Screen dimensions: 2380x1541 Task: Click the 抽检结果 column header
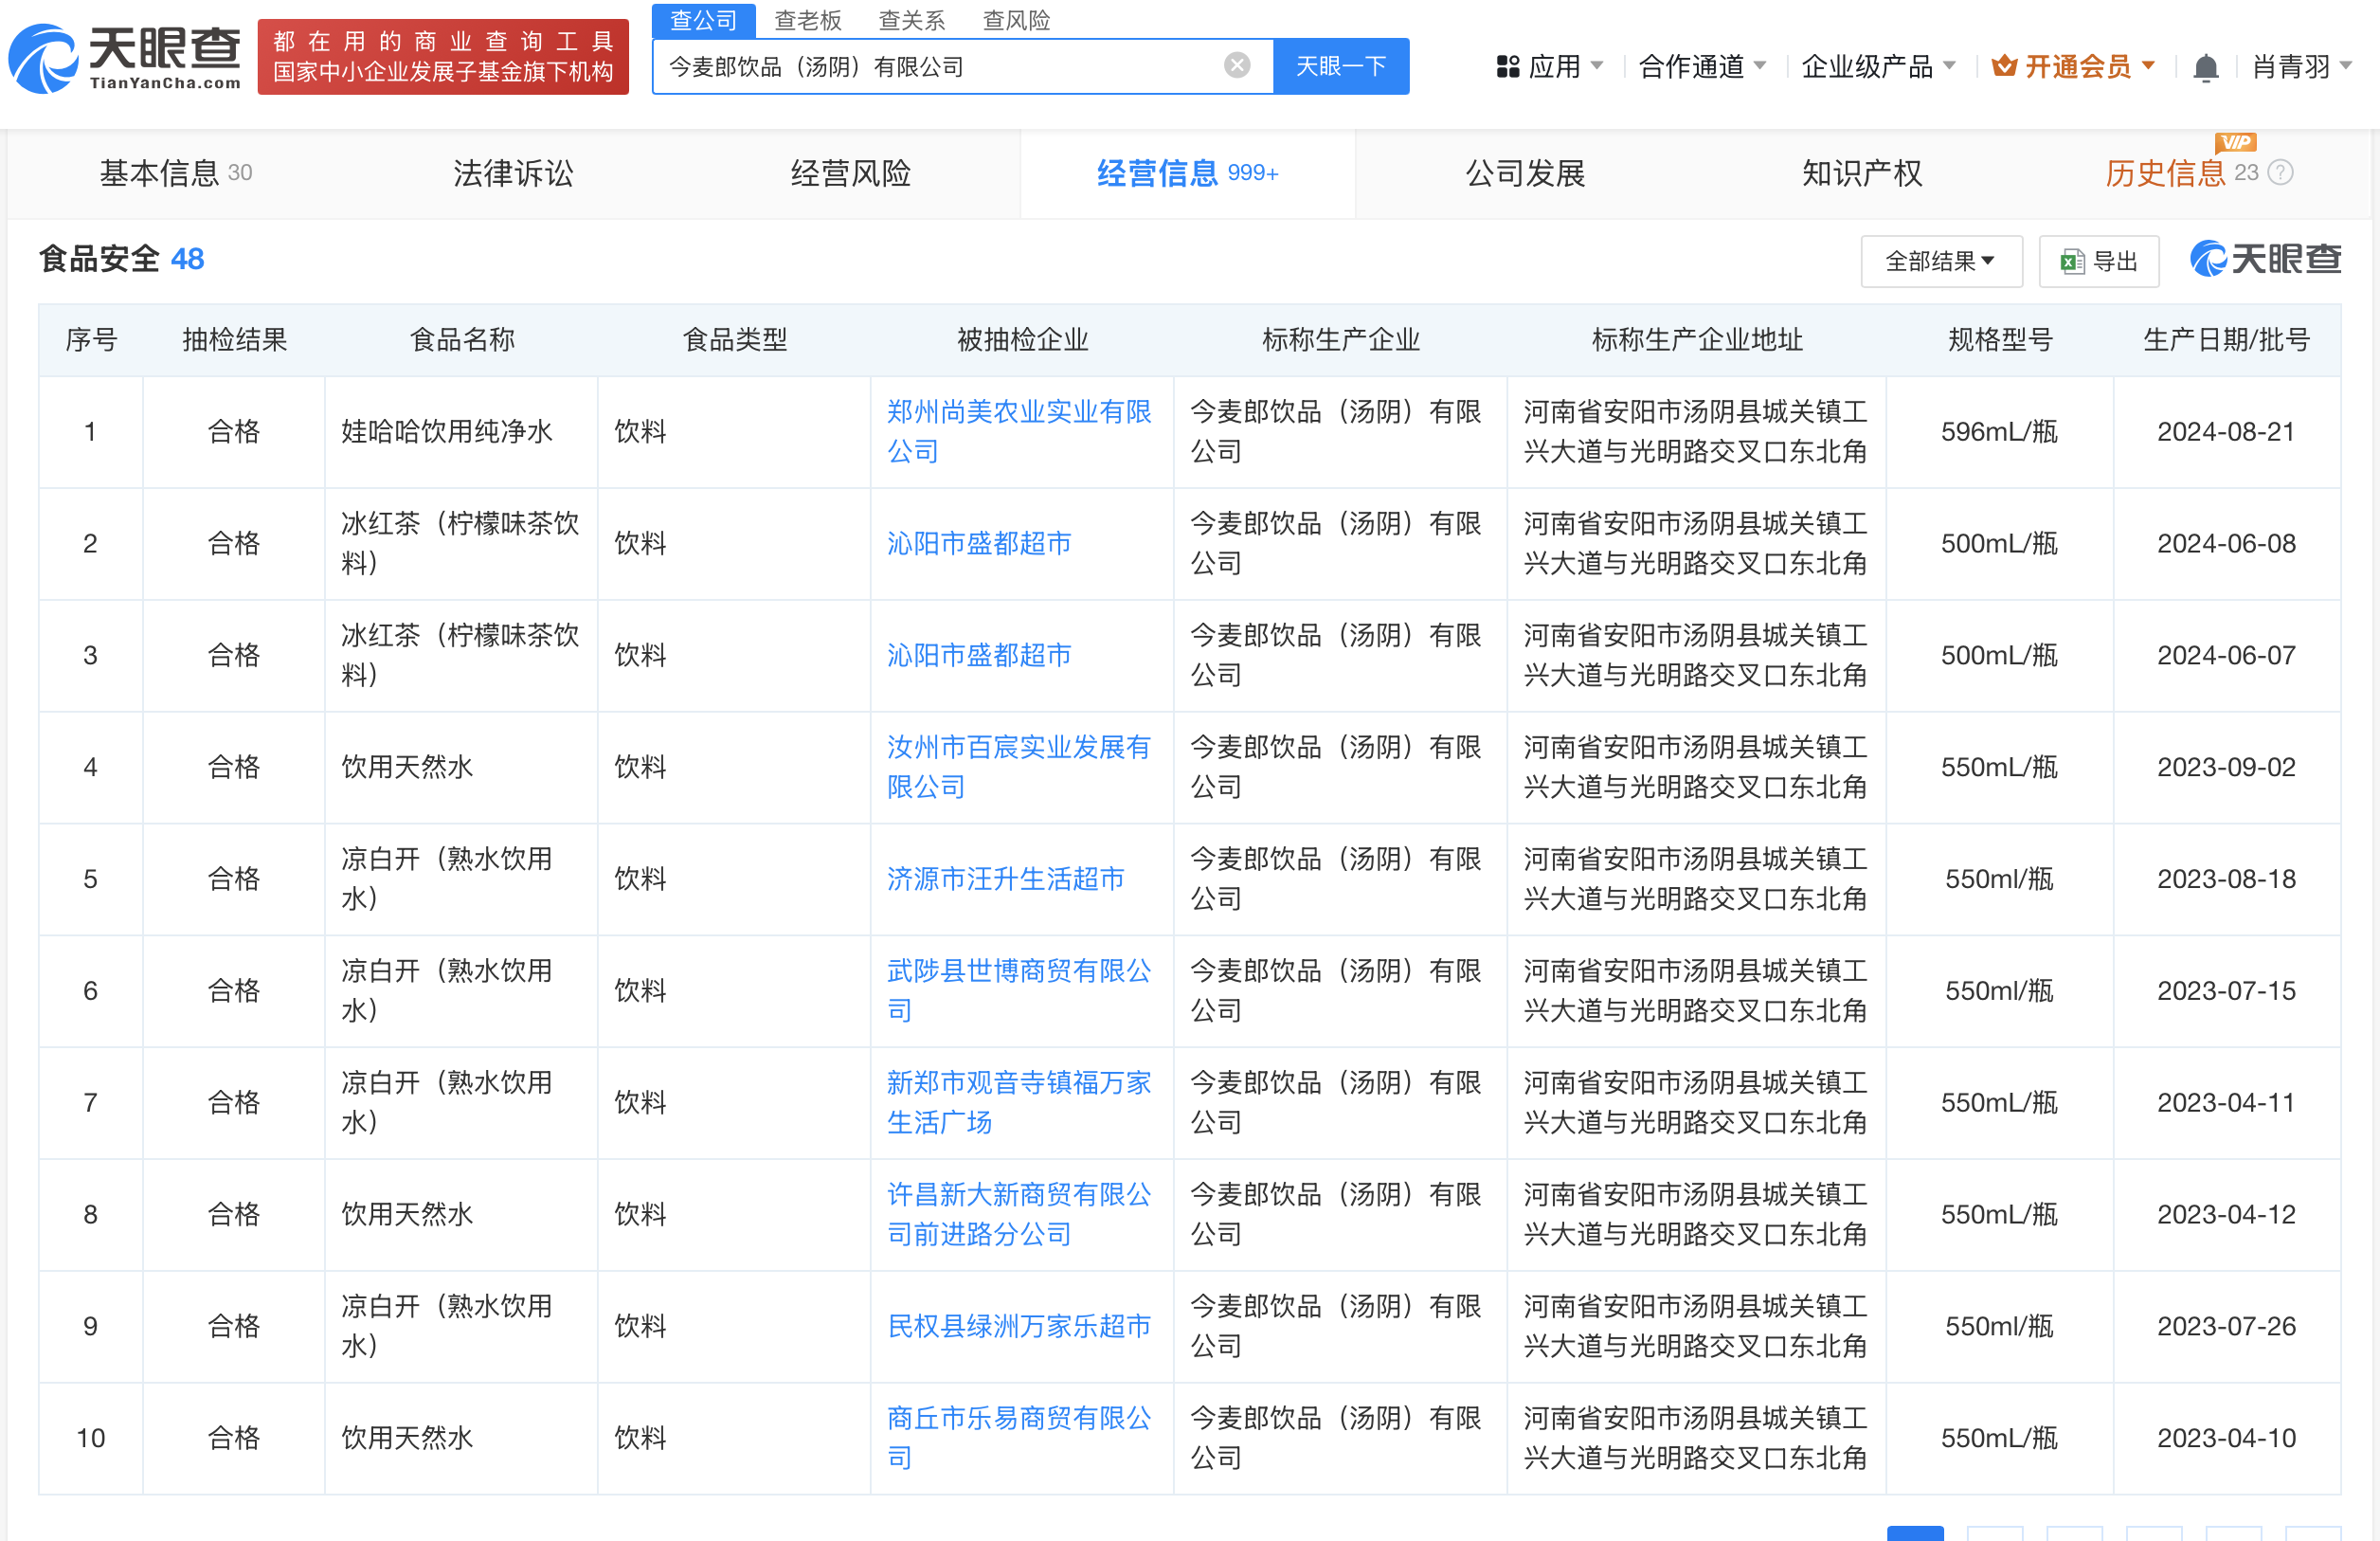point(234,340)
